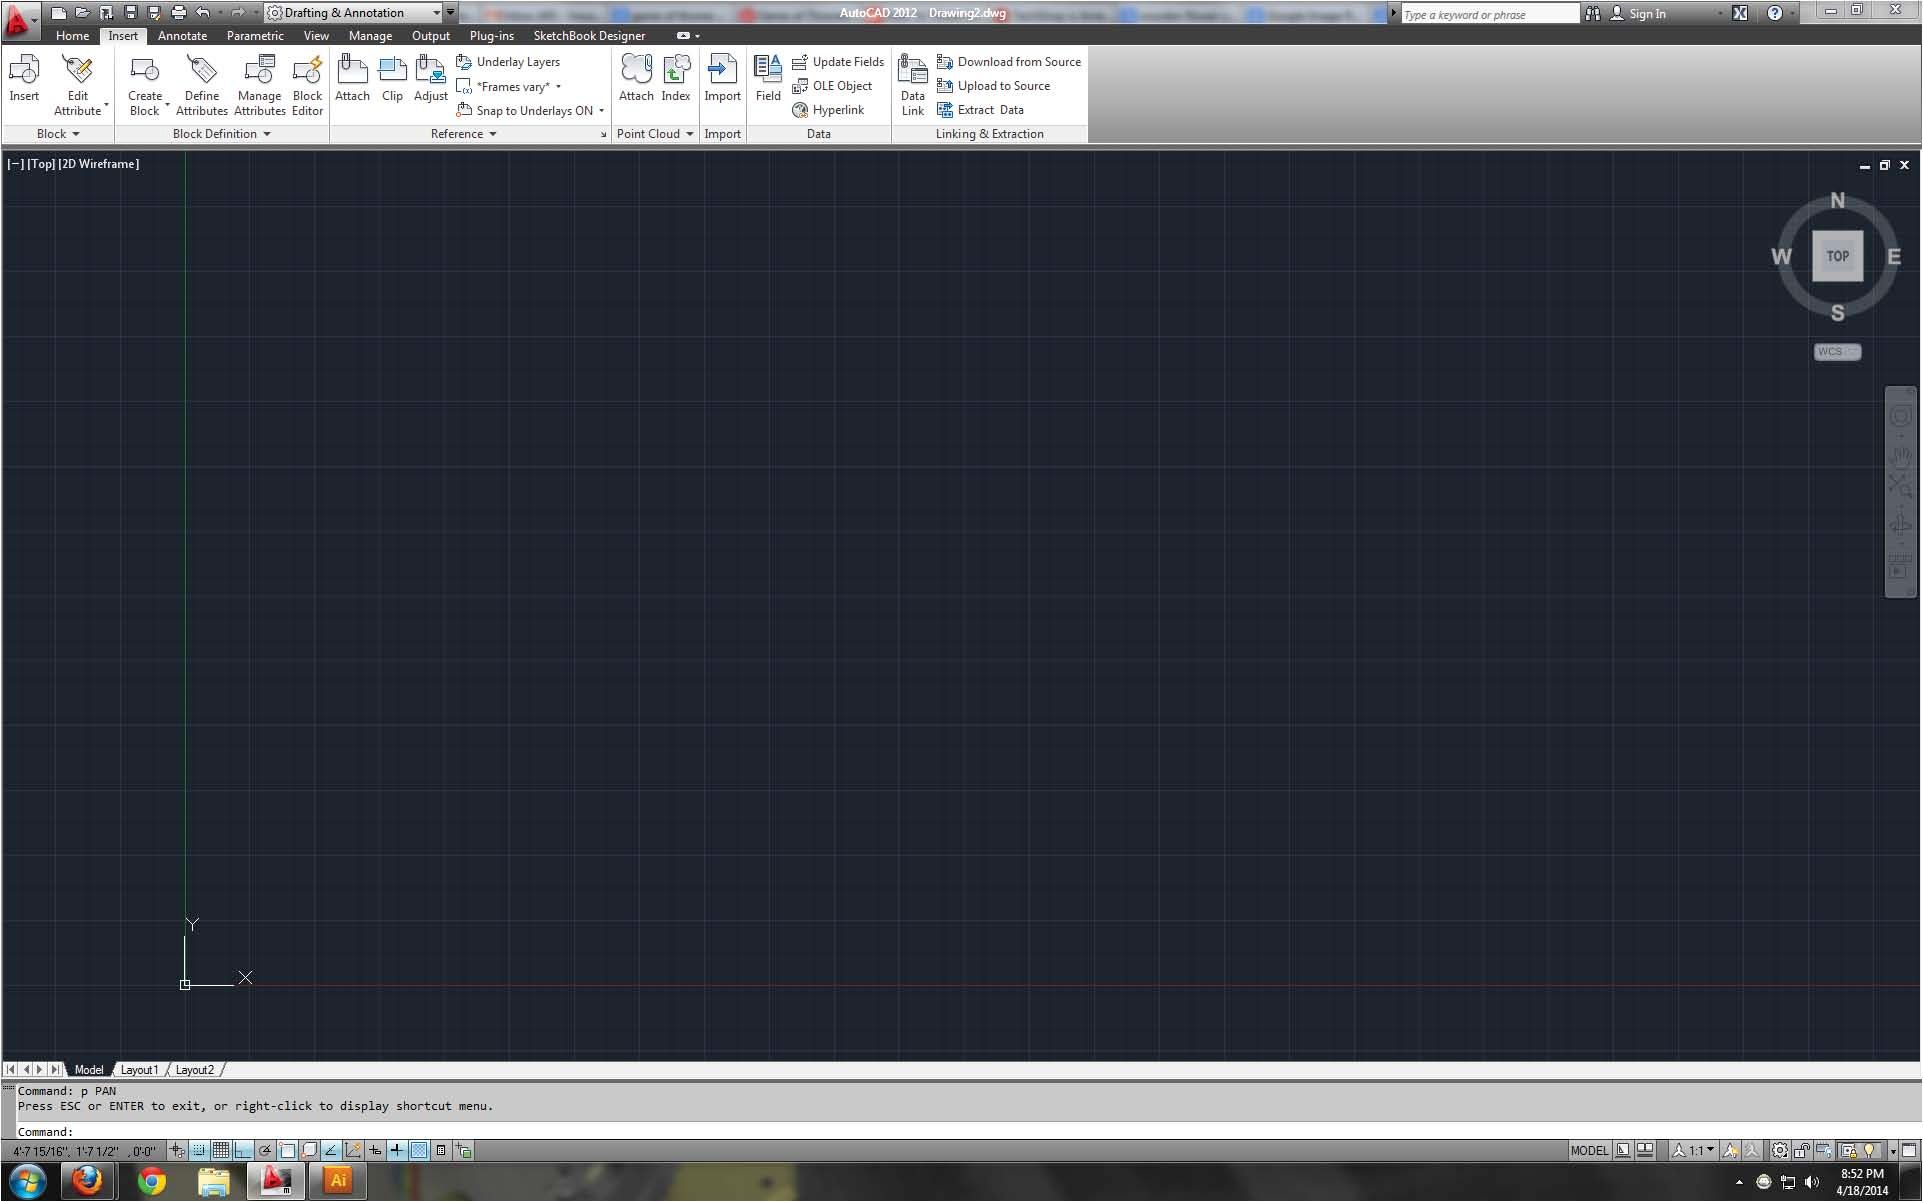Open the Drafting & Annotation workspace dropdown

tap(354, 13)
